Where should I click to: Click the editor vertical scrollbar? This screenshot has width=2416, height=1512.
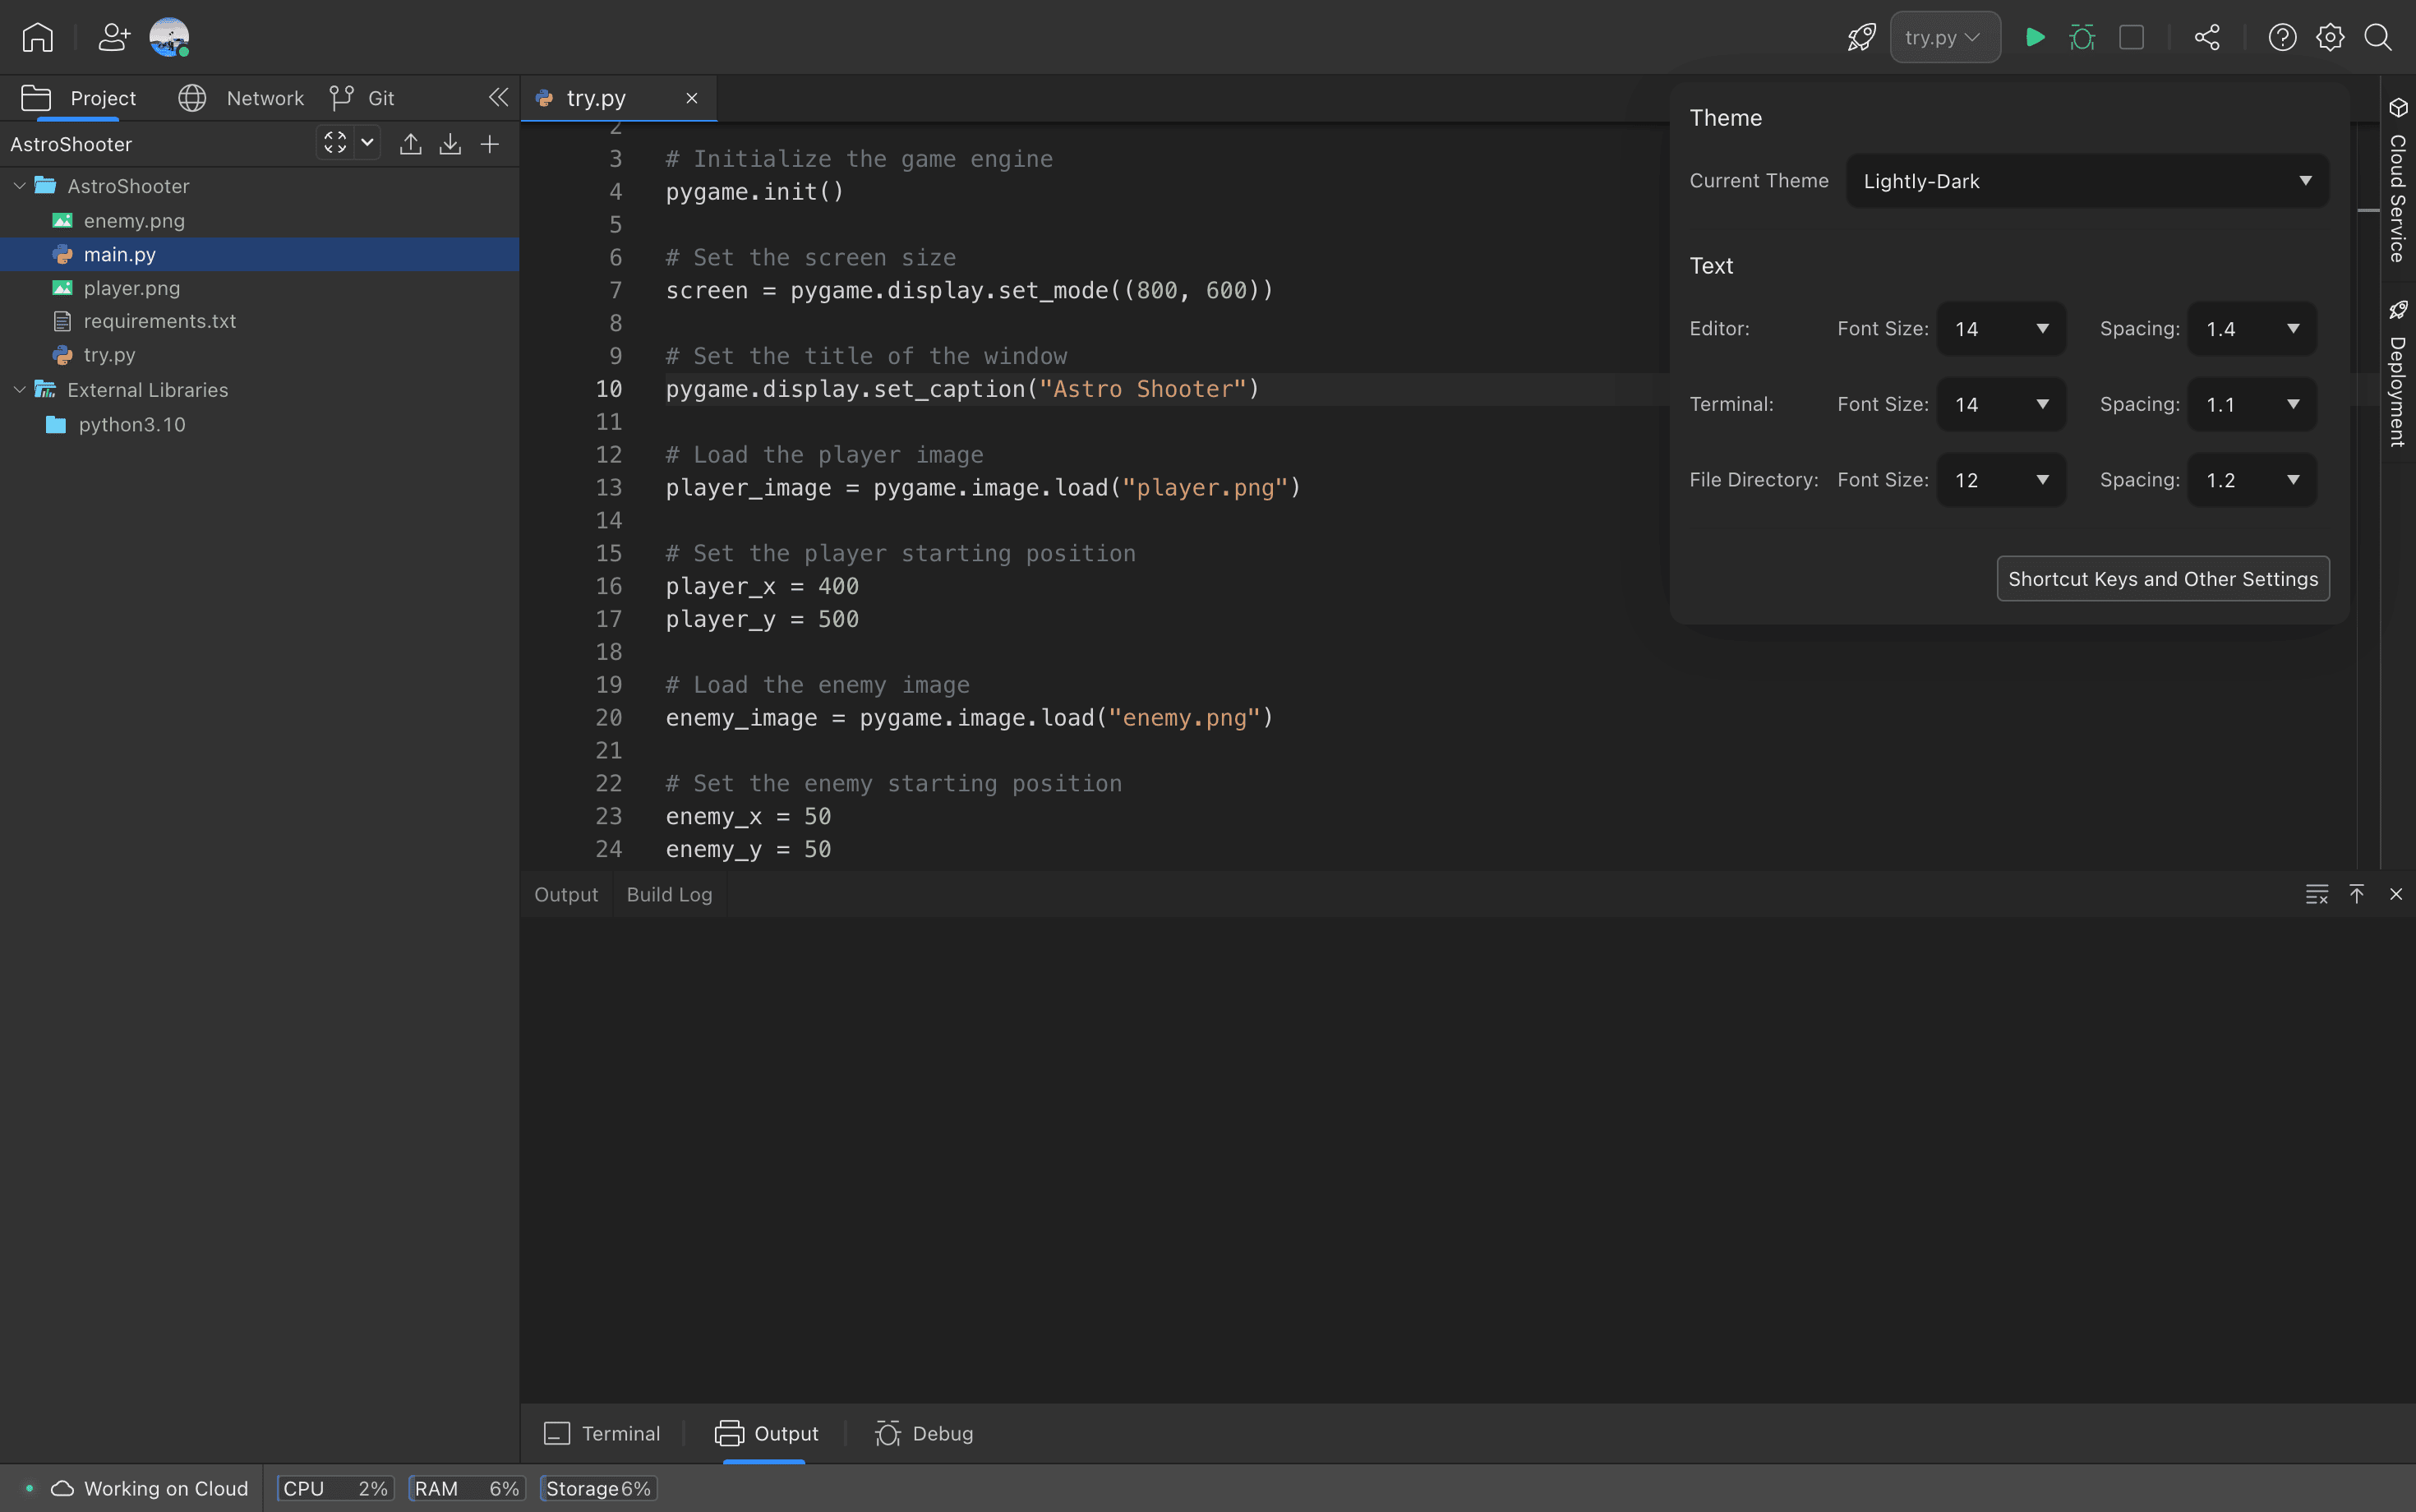coord(2368,495)
